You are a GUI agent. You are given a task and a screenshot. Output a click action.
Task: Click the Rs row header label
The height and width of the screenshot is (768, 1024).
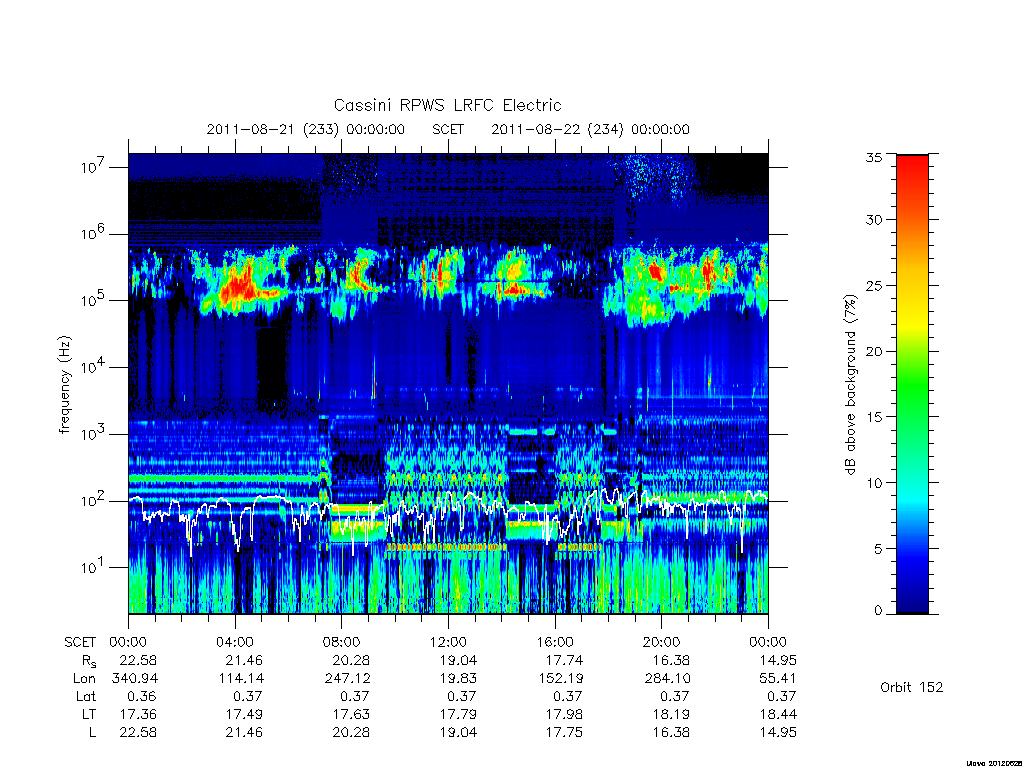tap(89, 661)
